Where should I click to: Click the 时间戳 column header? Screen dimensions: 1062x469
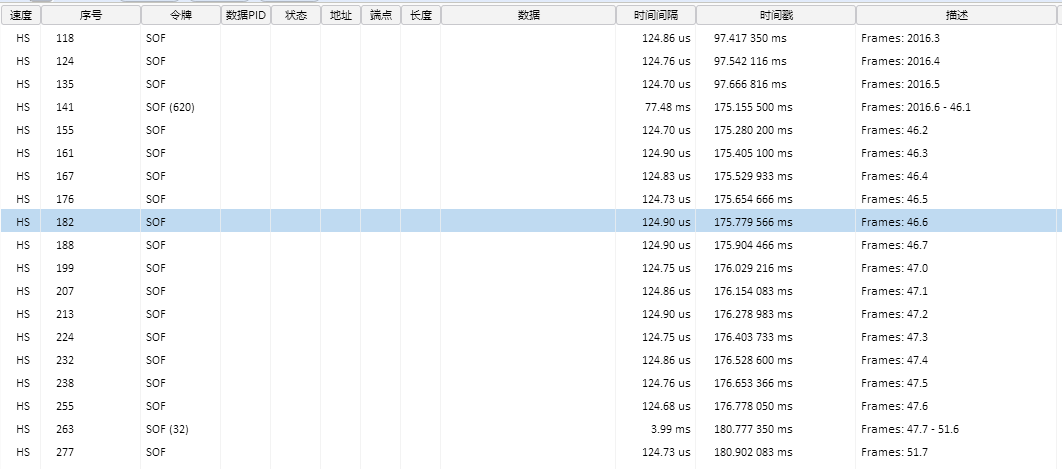775,15
